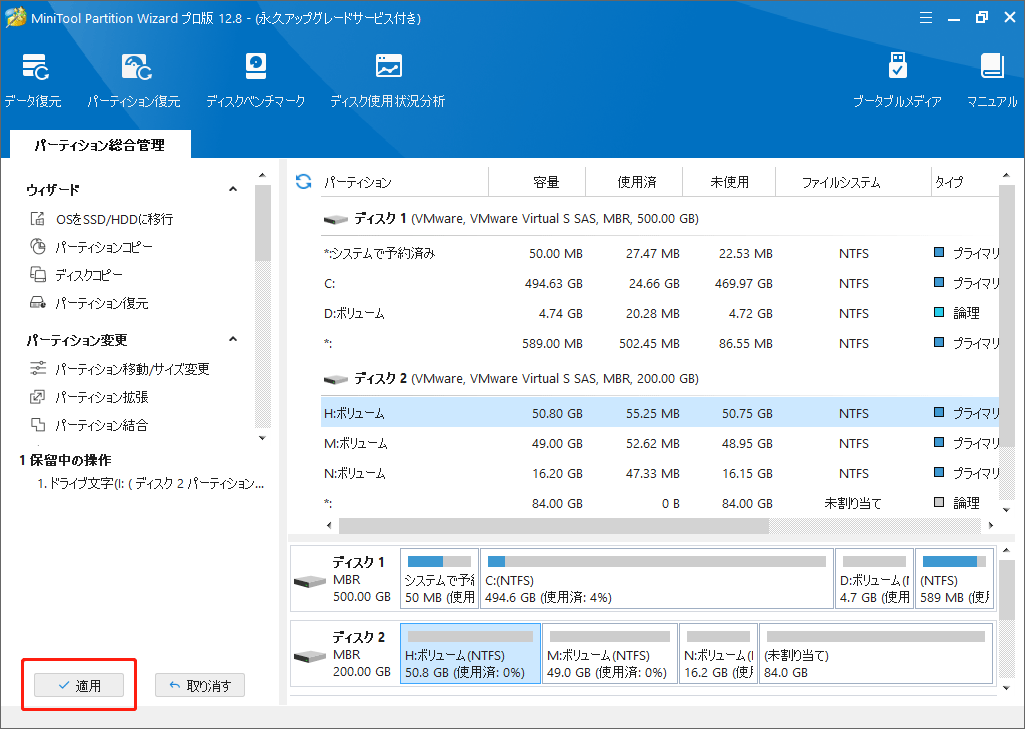
Task: Click horizontal scrollbar of partition list
Action: tap(554, 525)
